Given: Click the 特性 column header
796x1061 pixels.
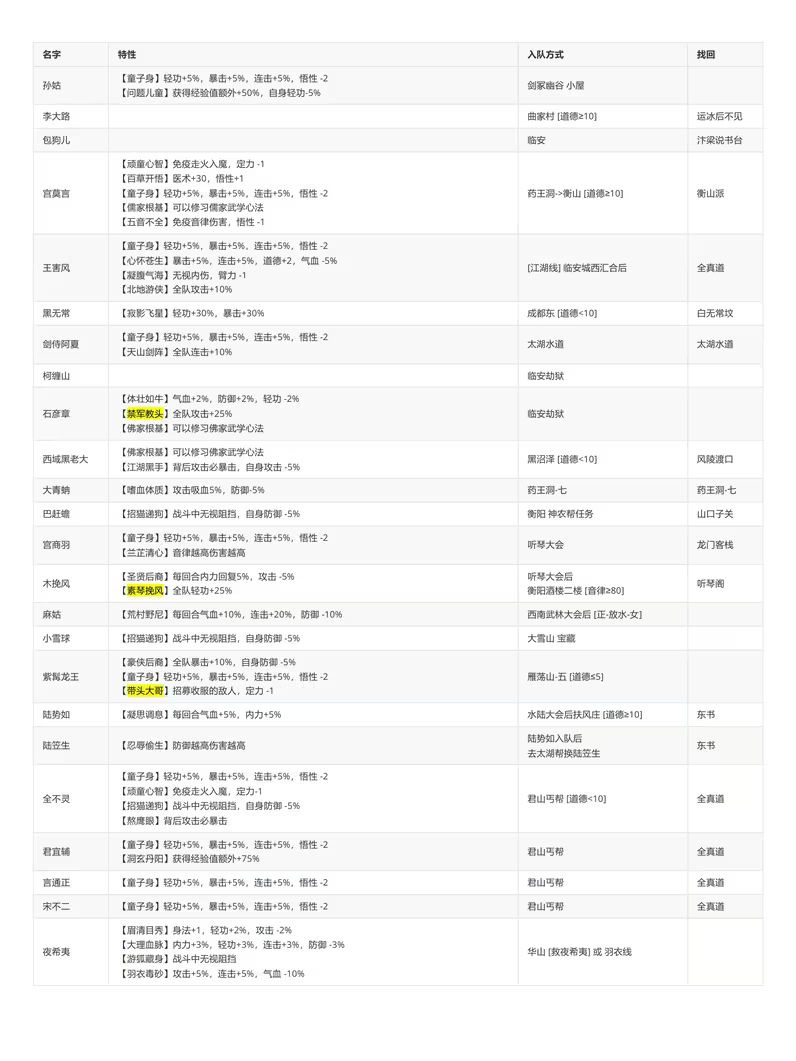Looking at the screenshot, I should coord(127,55).
